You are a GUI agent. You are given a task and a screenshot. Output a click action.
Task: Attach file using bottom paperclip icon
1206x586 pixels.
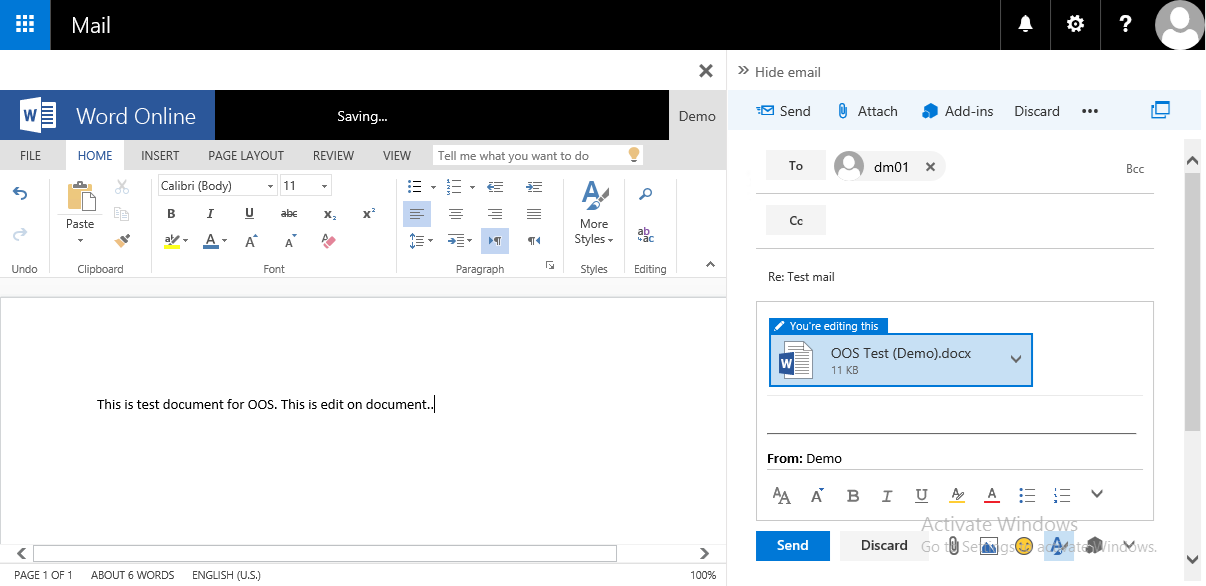[954, 546]
